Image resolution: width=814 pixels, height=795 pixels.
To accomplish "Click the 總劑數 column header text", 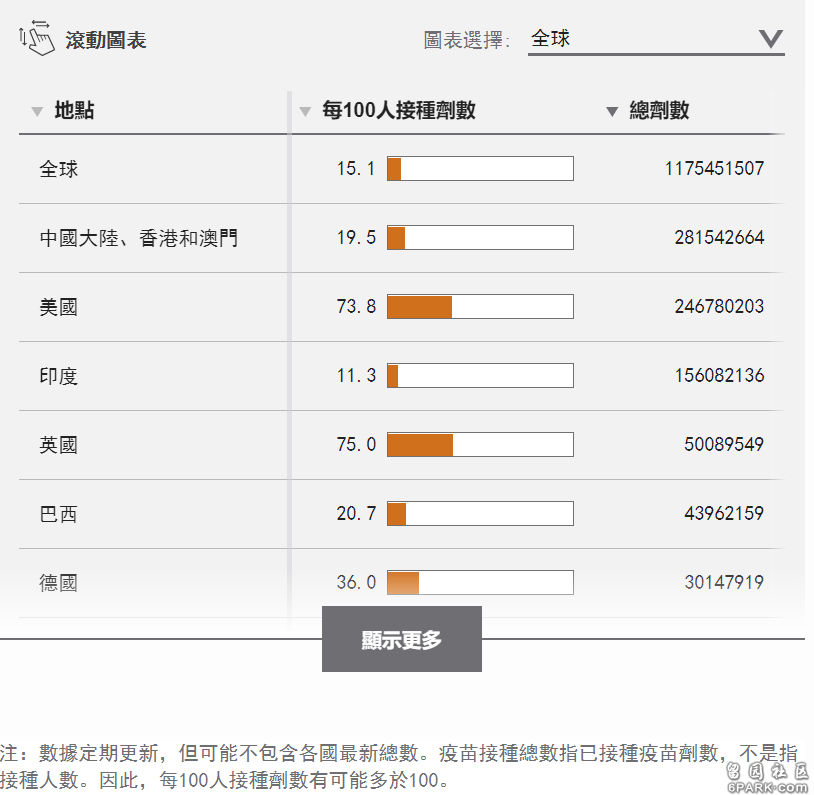I will [659, 110].
